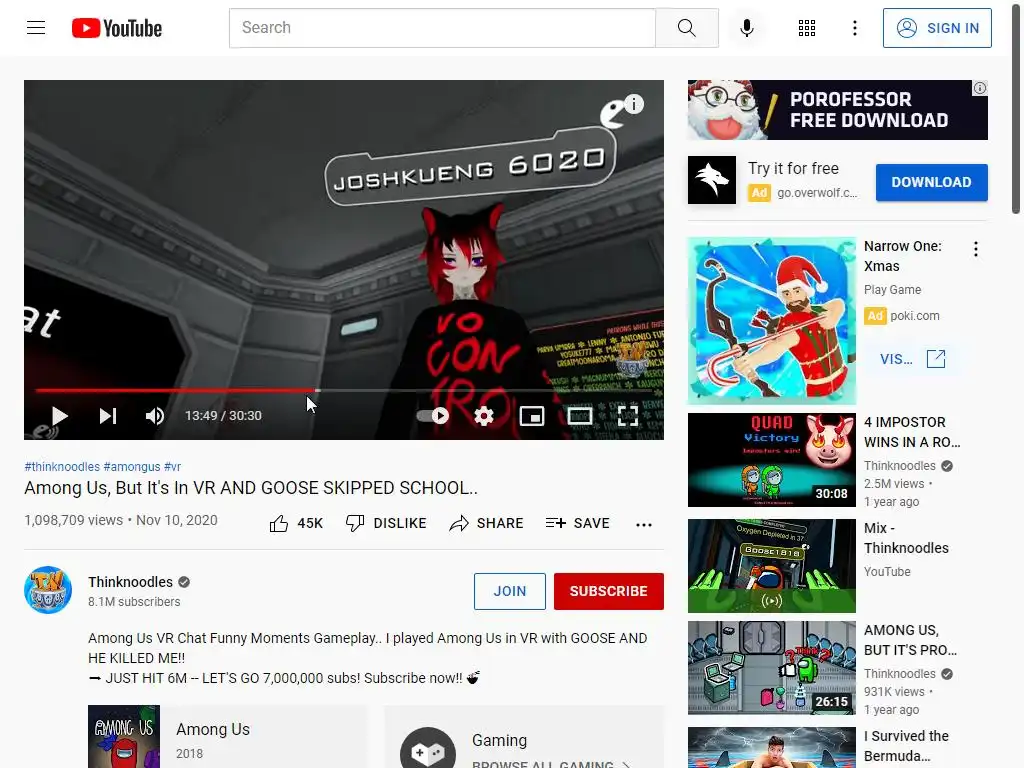Image resolution: width=1024 pixels, height=768 pixels.
Task: Open the hamburger guide menu
Action: click(x=36, y=27)
